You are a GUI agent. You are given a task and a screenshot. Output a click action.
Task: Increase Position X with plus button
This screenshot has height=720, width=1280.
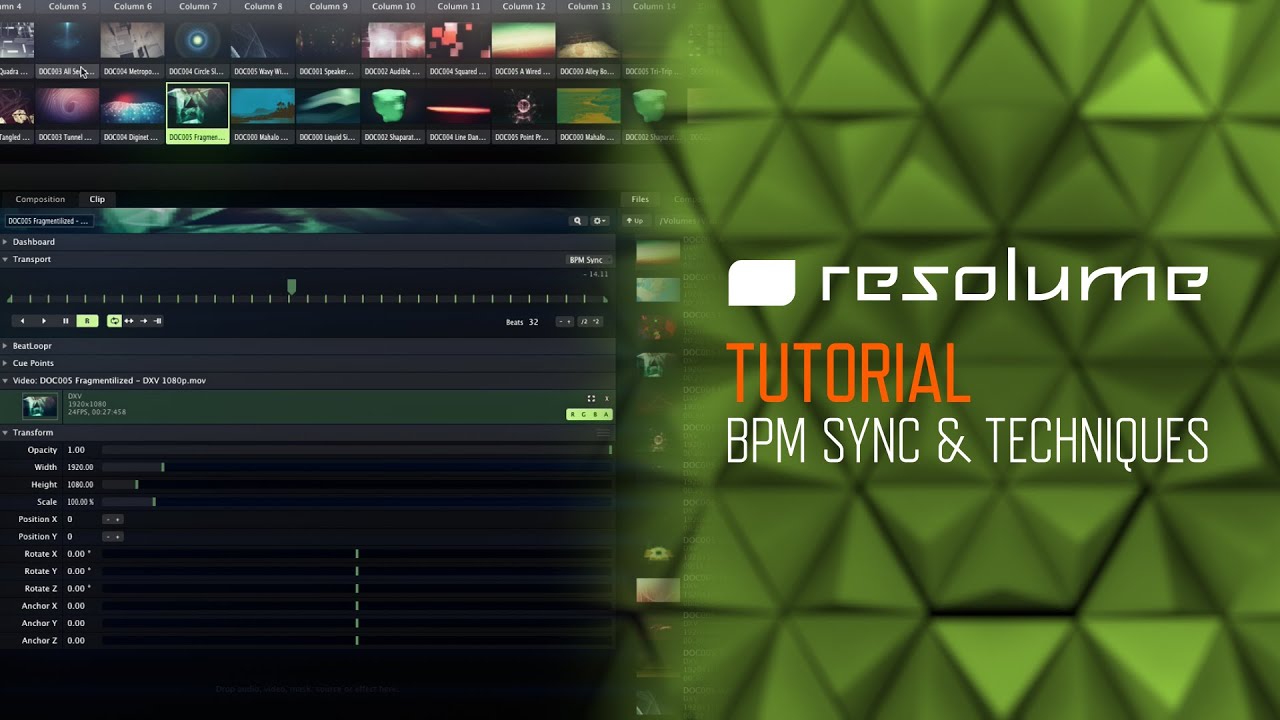[x=118, y=519]
